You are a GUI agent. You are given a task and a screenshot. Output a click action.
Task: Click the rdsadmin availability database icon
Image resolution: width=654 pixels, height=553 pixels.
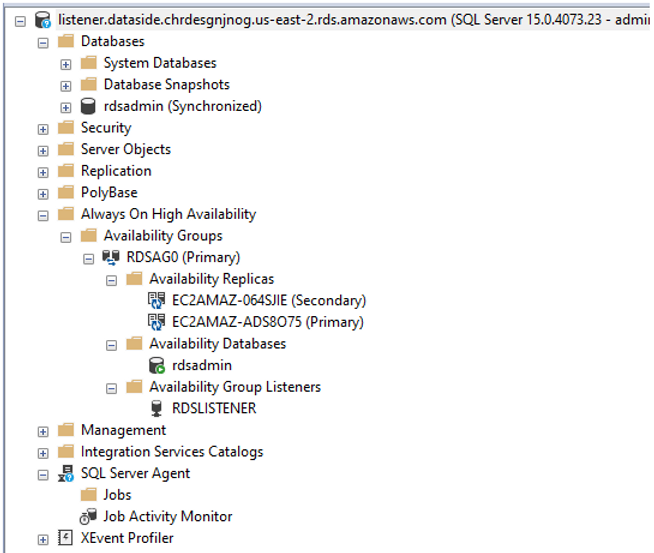pyautogui.click(x=157, y=365)
